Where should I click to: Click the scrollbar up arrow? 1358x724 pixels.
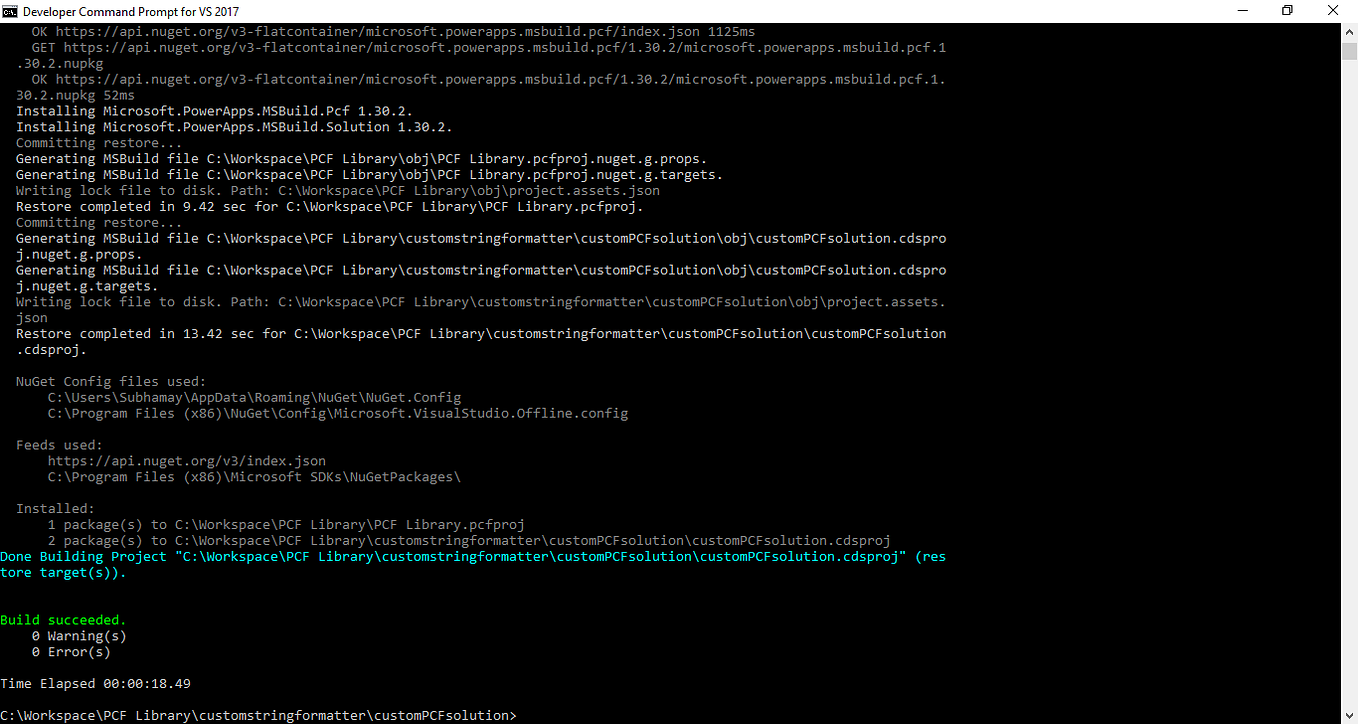click(1350, 31)
